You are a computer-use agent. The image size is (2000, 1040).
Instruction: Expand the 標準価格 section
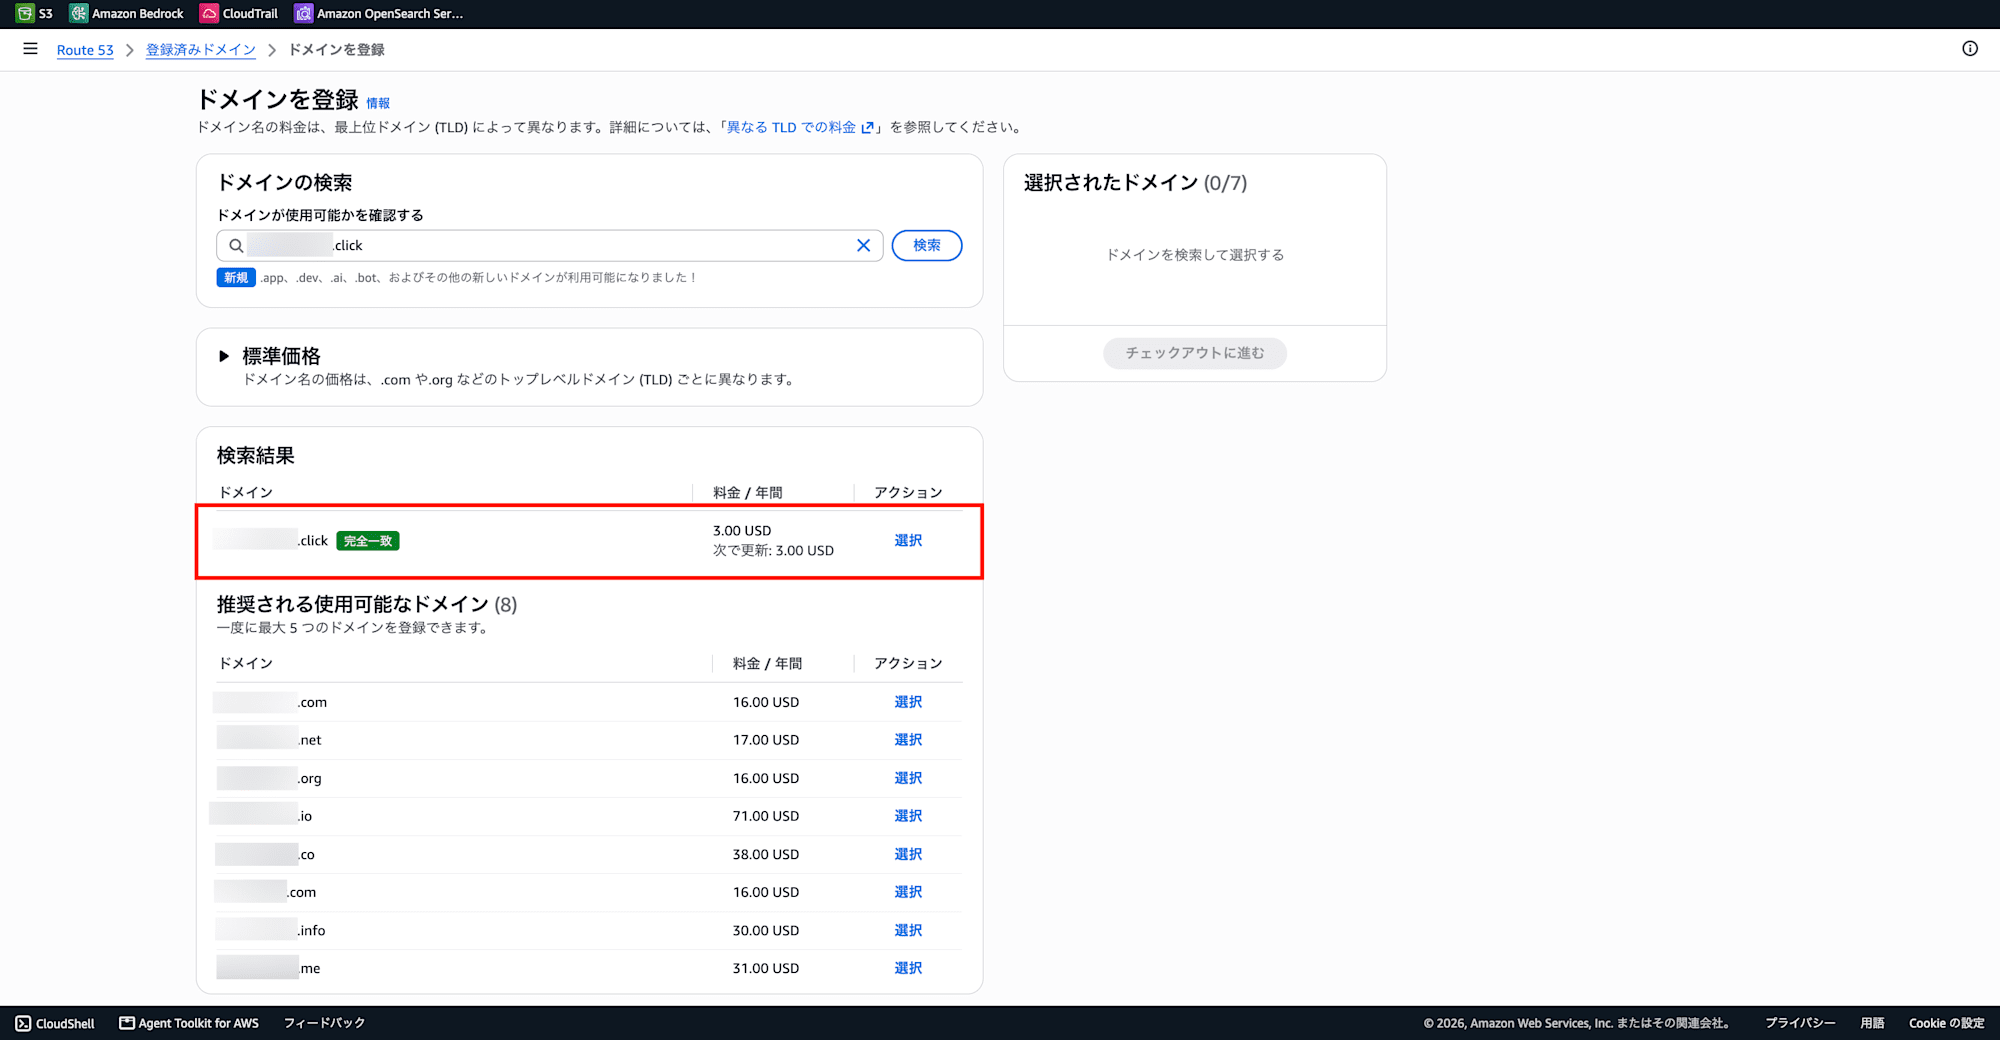[x=224, y=356]
